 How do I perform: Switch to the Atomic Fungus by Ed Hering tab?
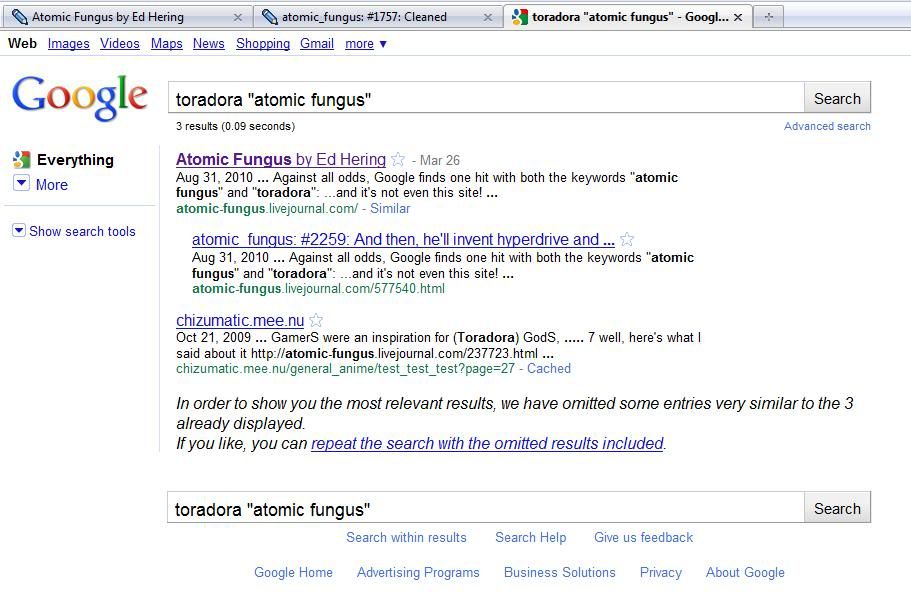(x=128, y=17)
